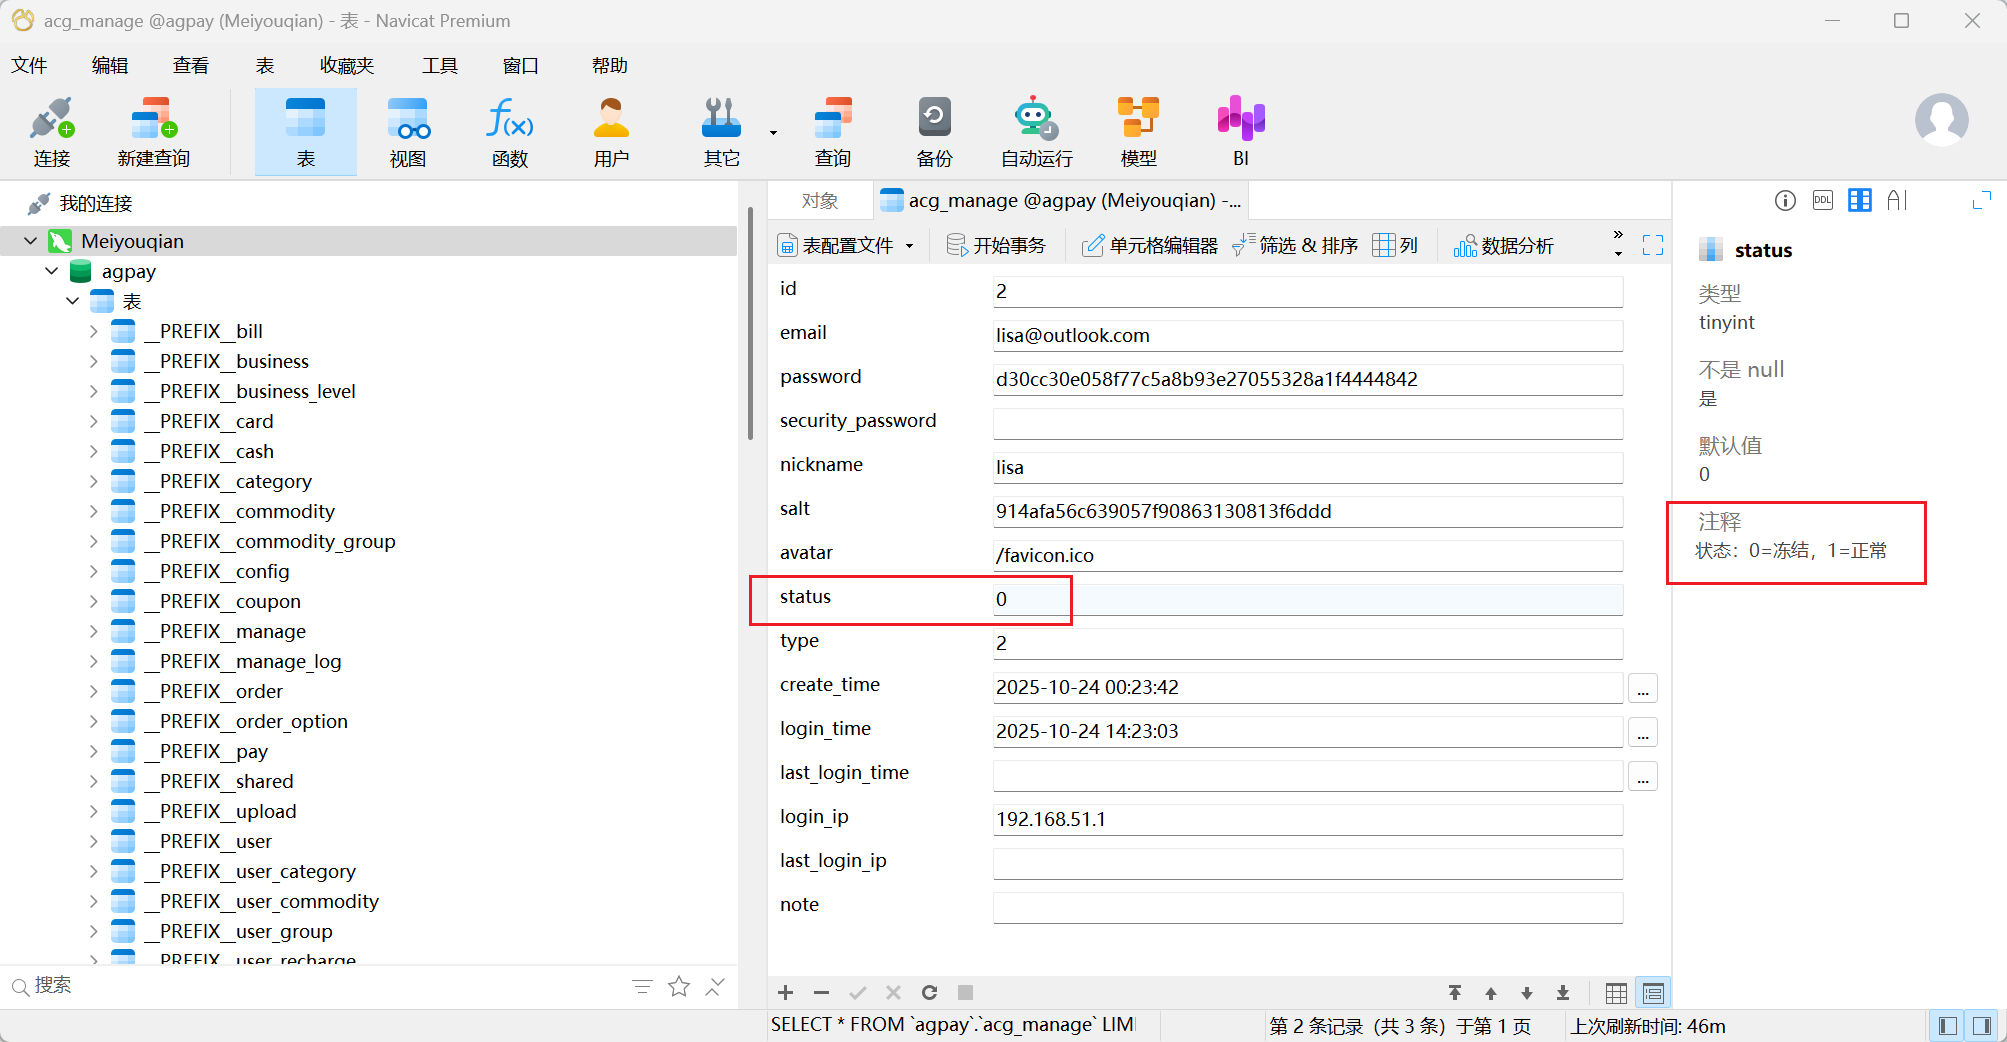This screenshot has width=2007, height=1042.
Task: Switch to grid view at bottom right
Action: click(1616, 993)
